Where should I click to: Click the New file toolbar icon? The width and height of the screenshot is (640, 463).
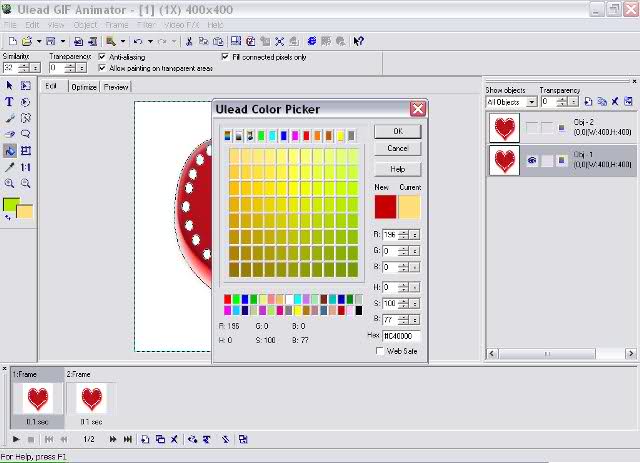[x=12, y=41]
